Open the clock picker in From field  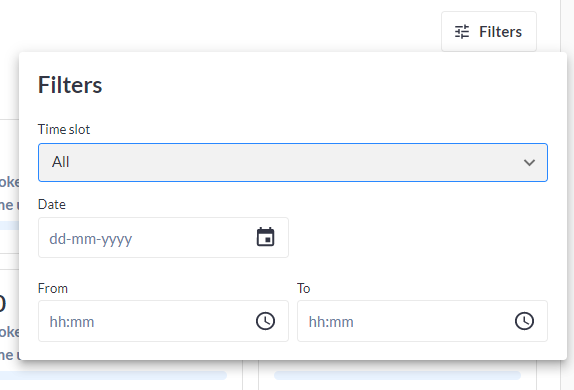(265, 321)
